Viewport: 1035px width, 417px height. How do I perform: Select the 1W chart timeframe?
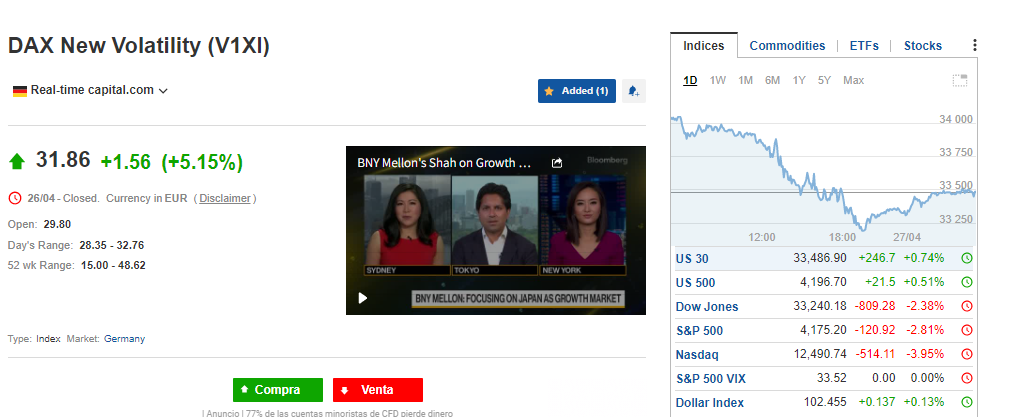(718, 80)
